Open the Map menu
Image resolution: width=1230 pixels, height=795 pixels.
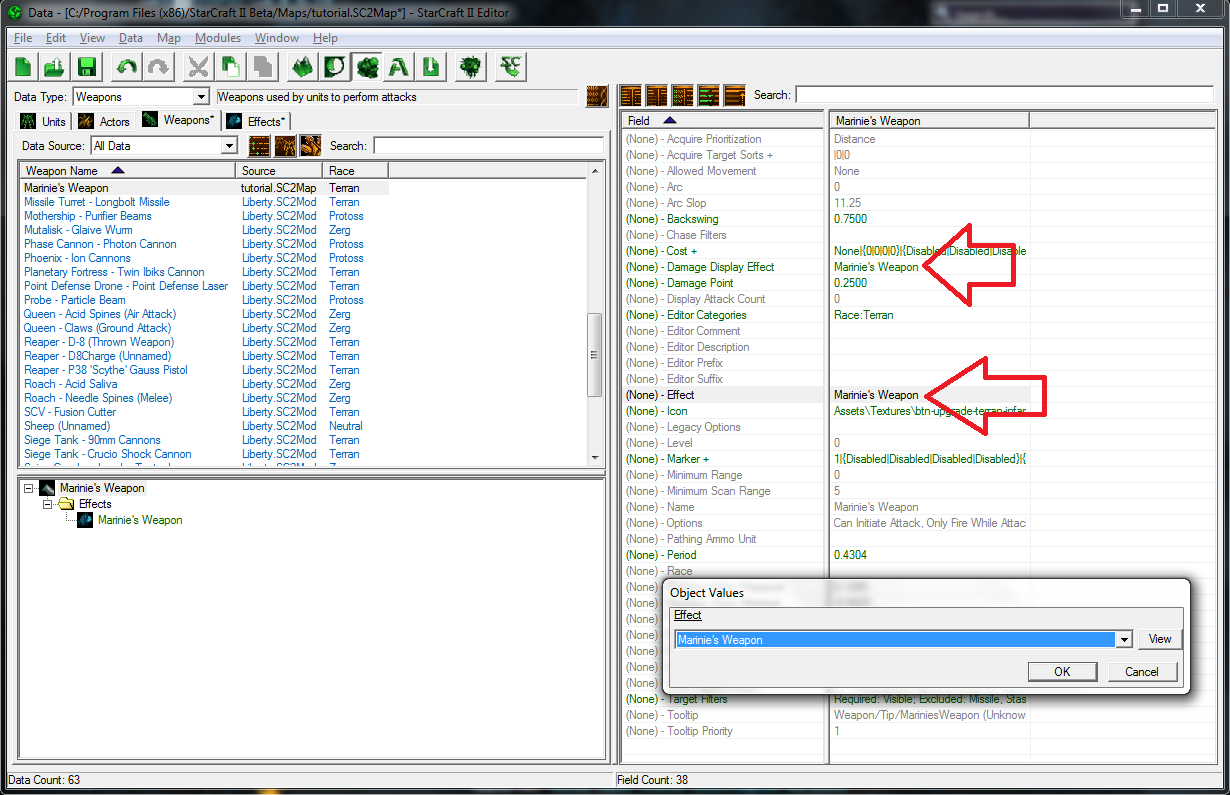point(169,38)
